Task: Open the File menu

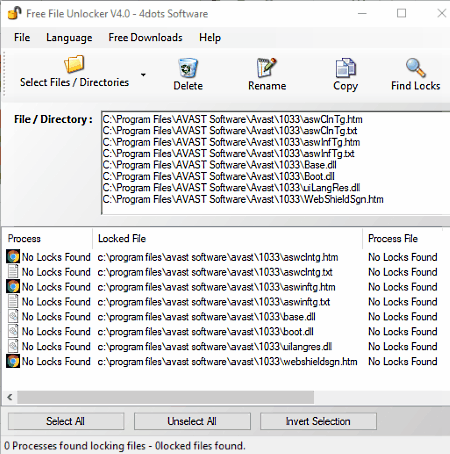Action: click(22, 37)
